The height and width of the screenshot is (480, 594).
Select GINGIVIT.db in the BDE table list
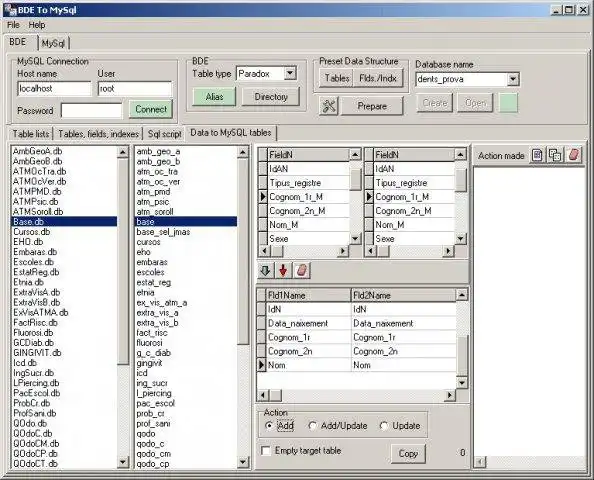pos(64,353)
